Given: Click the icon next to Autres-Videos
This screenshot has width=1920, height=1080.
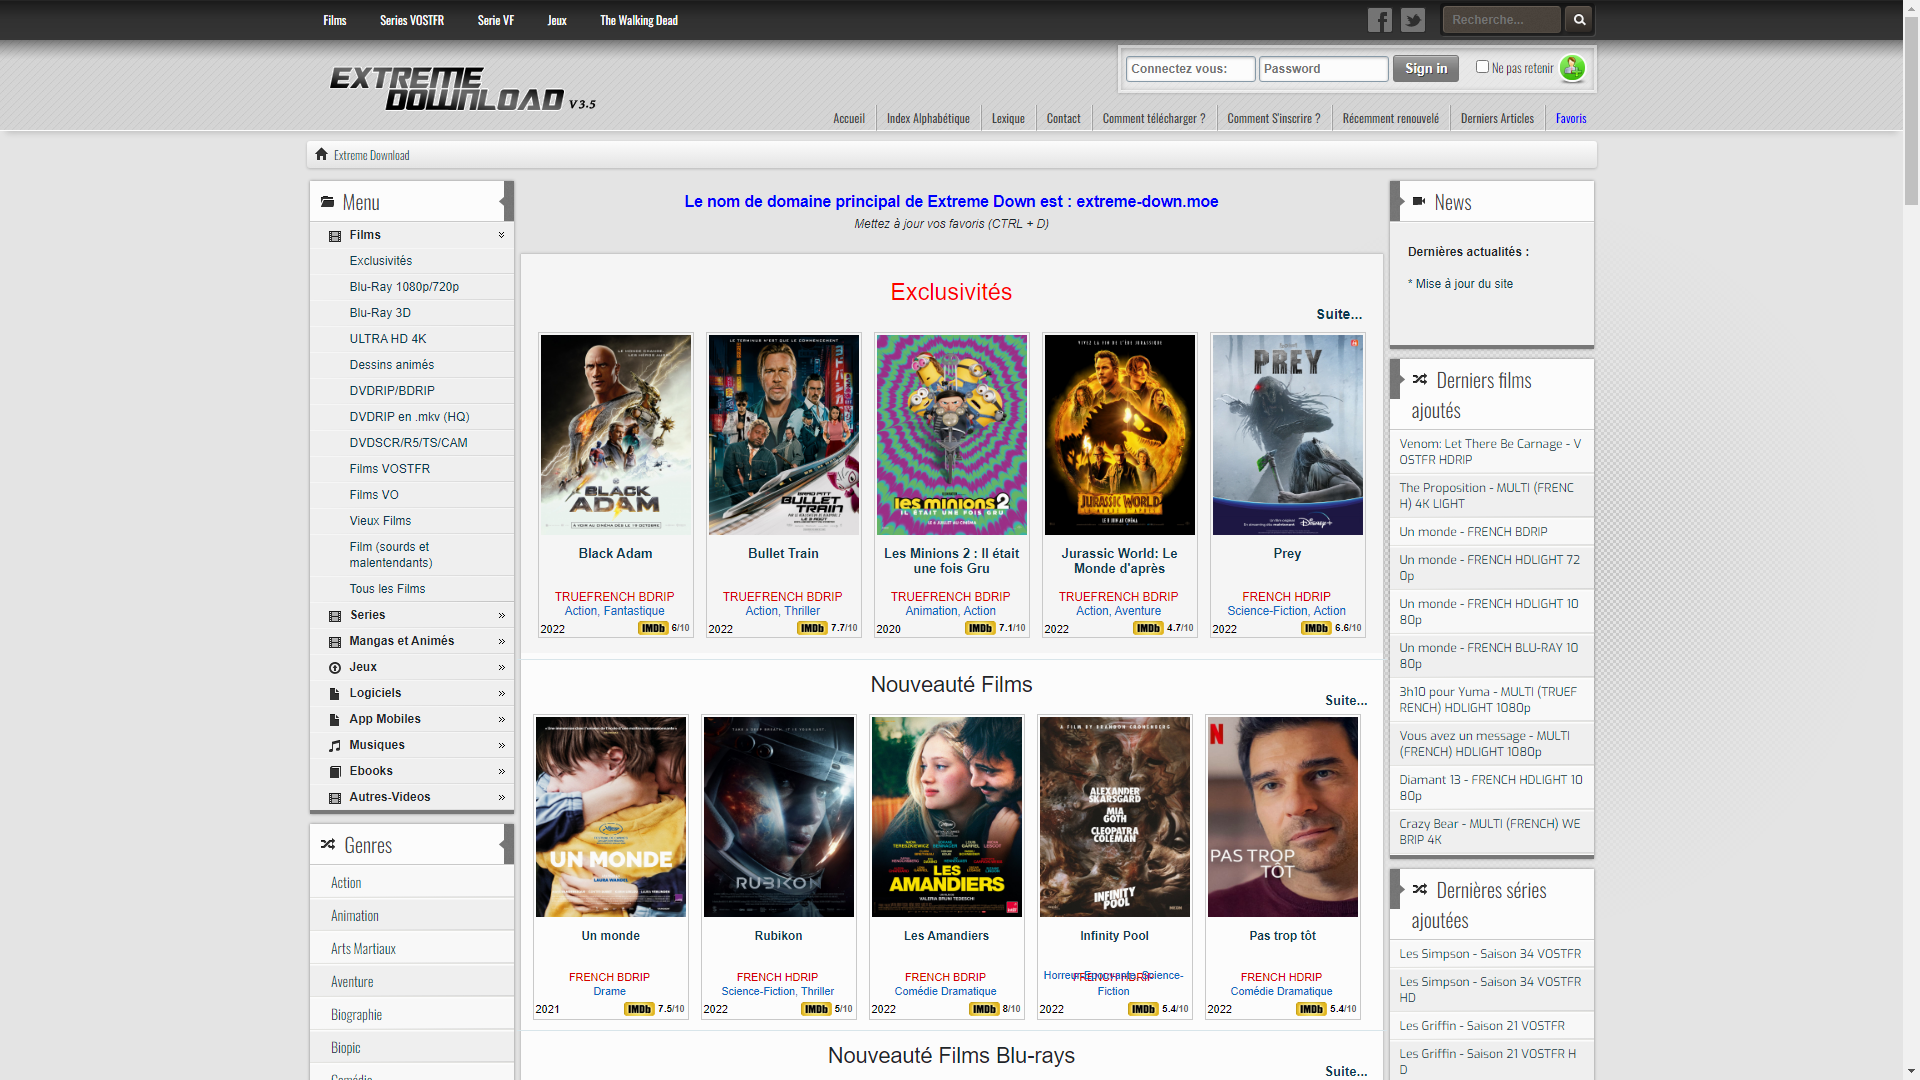Looking at the screenshot, I should (x=335, y=798).
